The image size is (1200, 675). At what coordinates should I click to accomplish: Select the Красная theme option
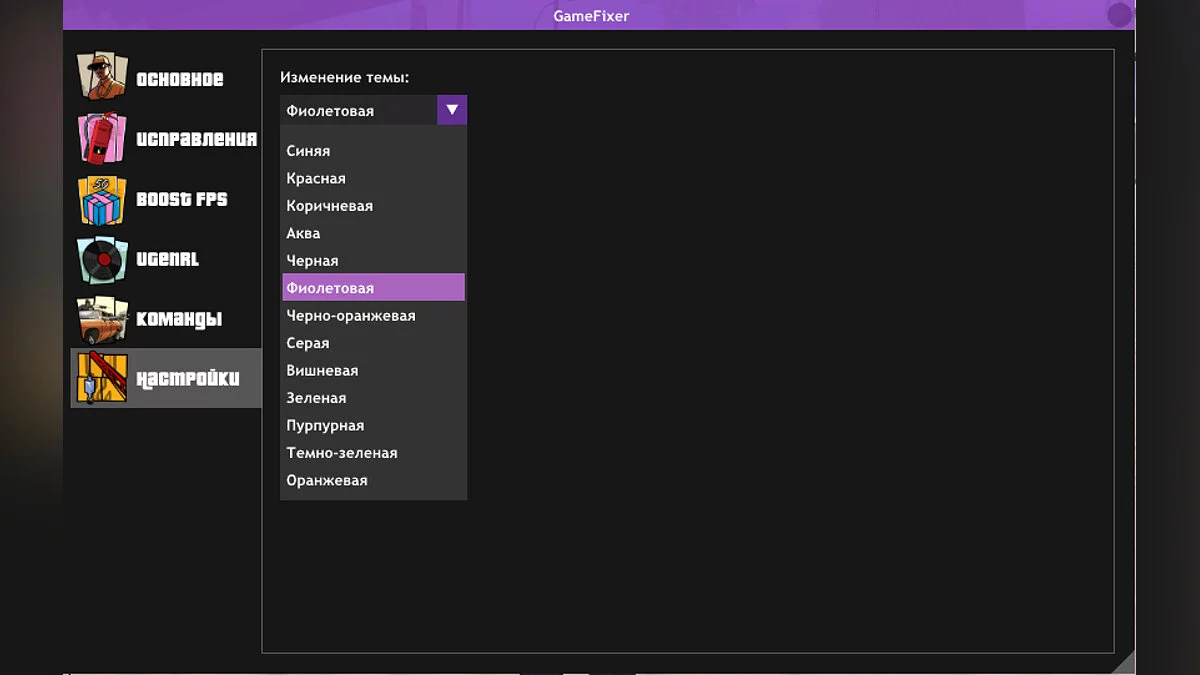point(316,178)
